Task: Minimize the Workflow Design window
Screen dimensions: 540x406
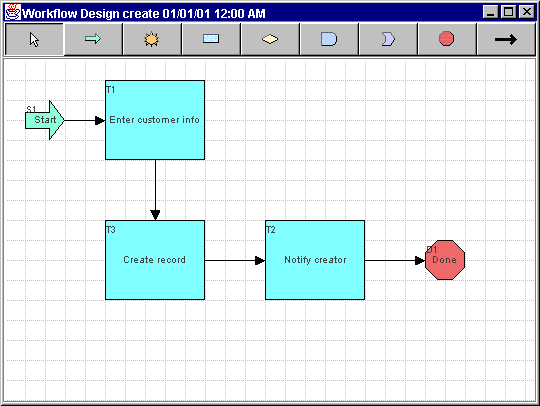Action: (x=490, y=12)
